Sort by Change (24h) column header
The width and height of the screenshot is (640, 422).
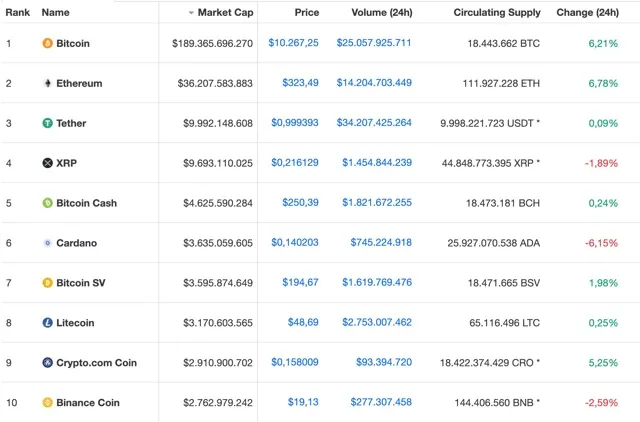pyautogui.click(x=587, y=12)
